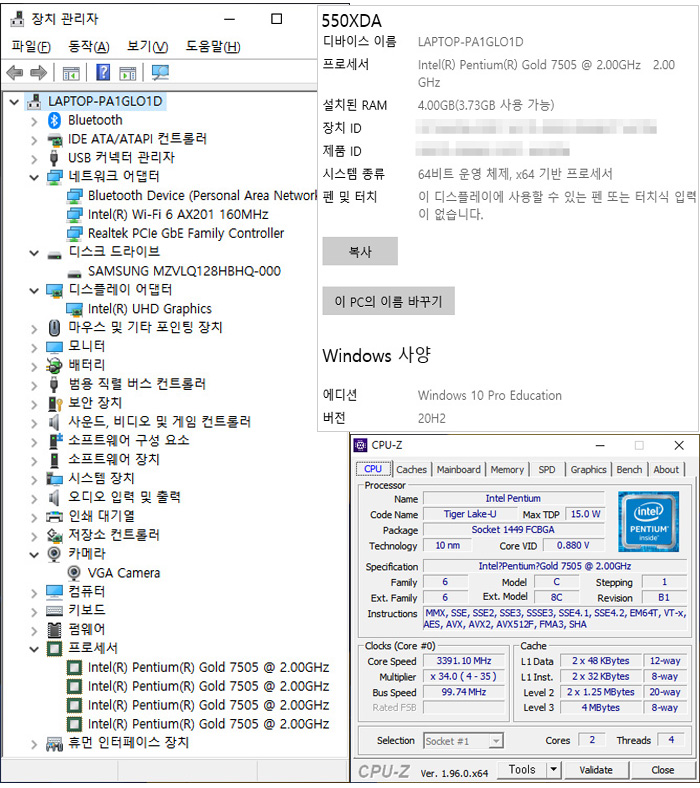700x788 pixels.
Task: Click the 컴퓨터 computer category icon
Action: [54, 592]
